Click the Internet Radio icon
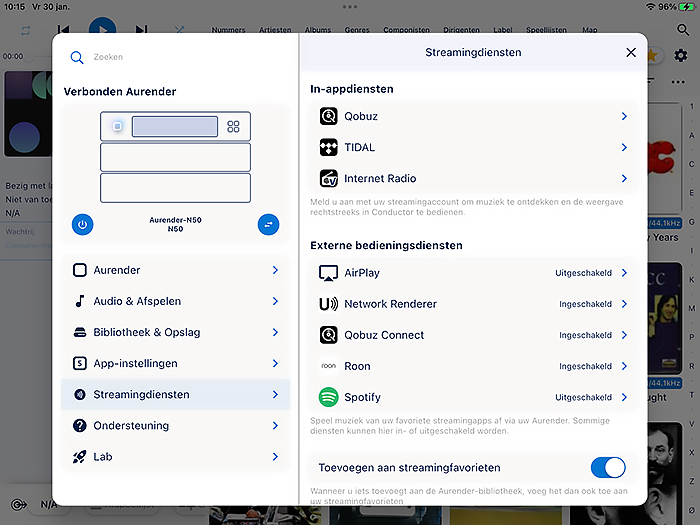The height and width of the screenshot is (525, 700). [x=328, y=179]
